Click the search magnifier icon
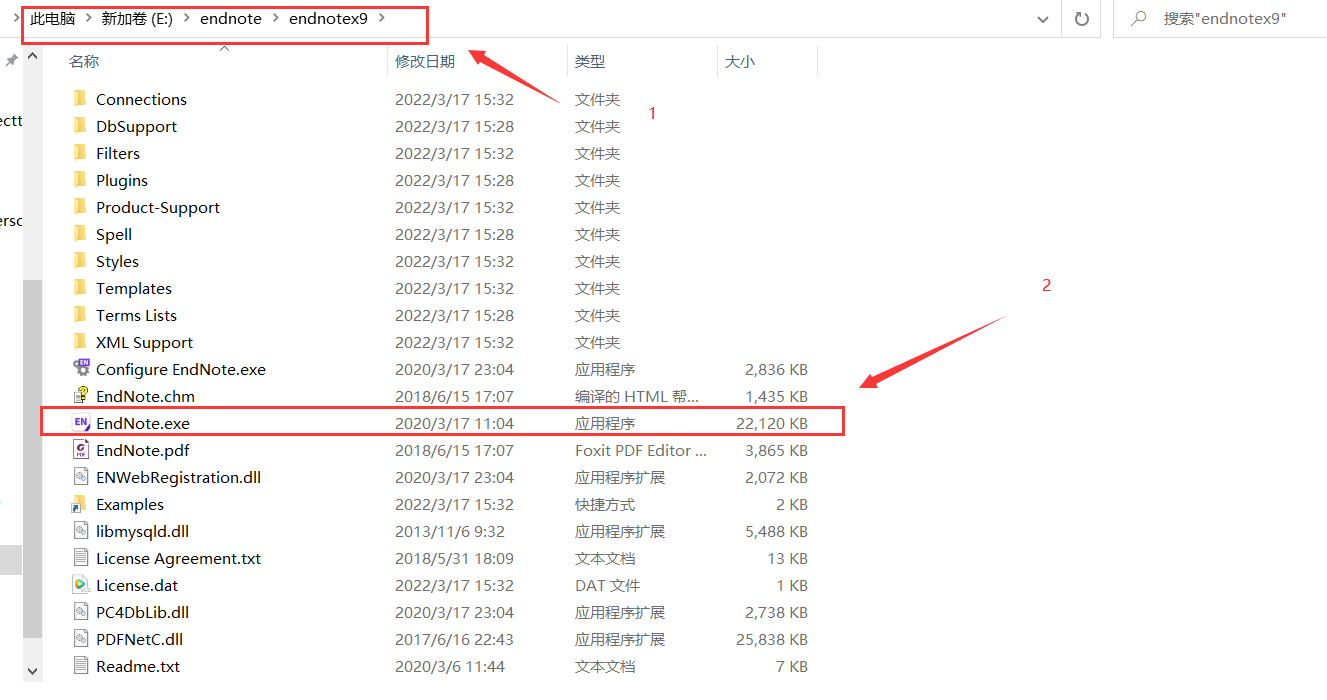Viewport: 1327px width, 700px height. [x=1138, y=19]
